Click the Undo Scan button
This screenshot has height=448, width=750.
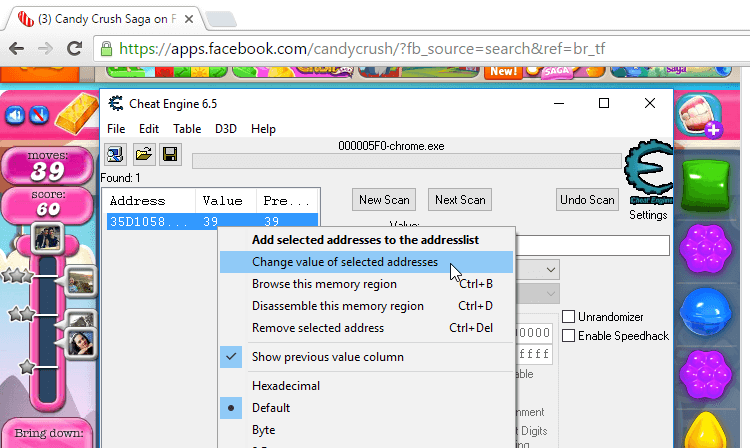[x=587, y=200]
